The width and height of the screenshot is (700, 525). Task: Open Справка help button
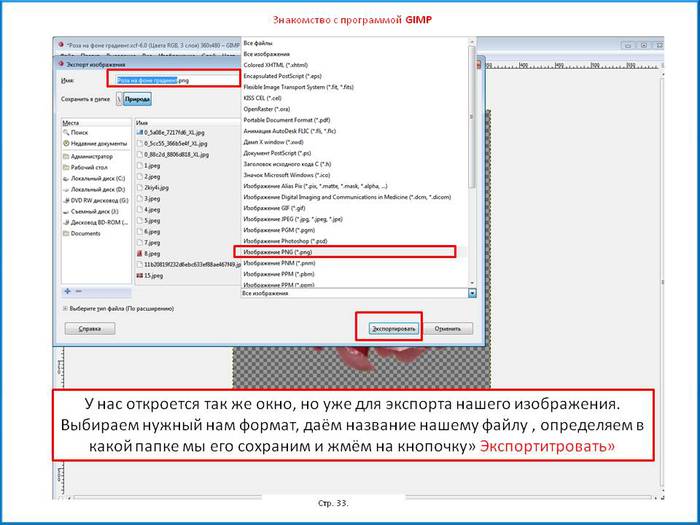tap(90, 329)
